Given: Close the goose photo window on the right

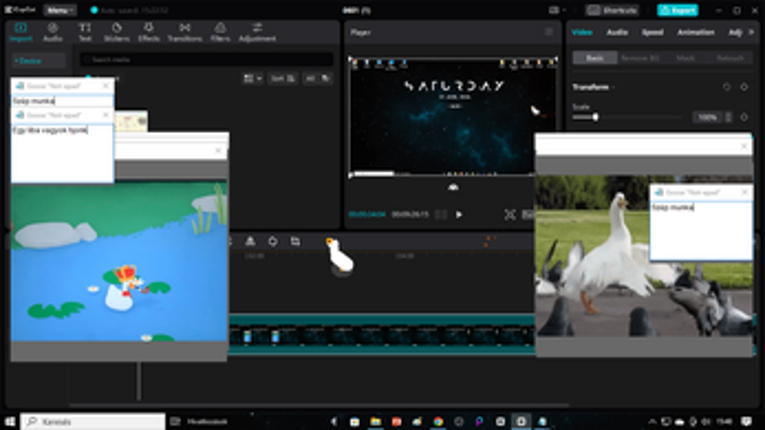Looking at the screenshot, I should coord(744,146).
